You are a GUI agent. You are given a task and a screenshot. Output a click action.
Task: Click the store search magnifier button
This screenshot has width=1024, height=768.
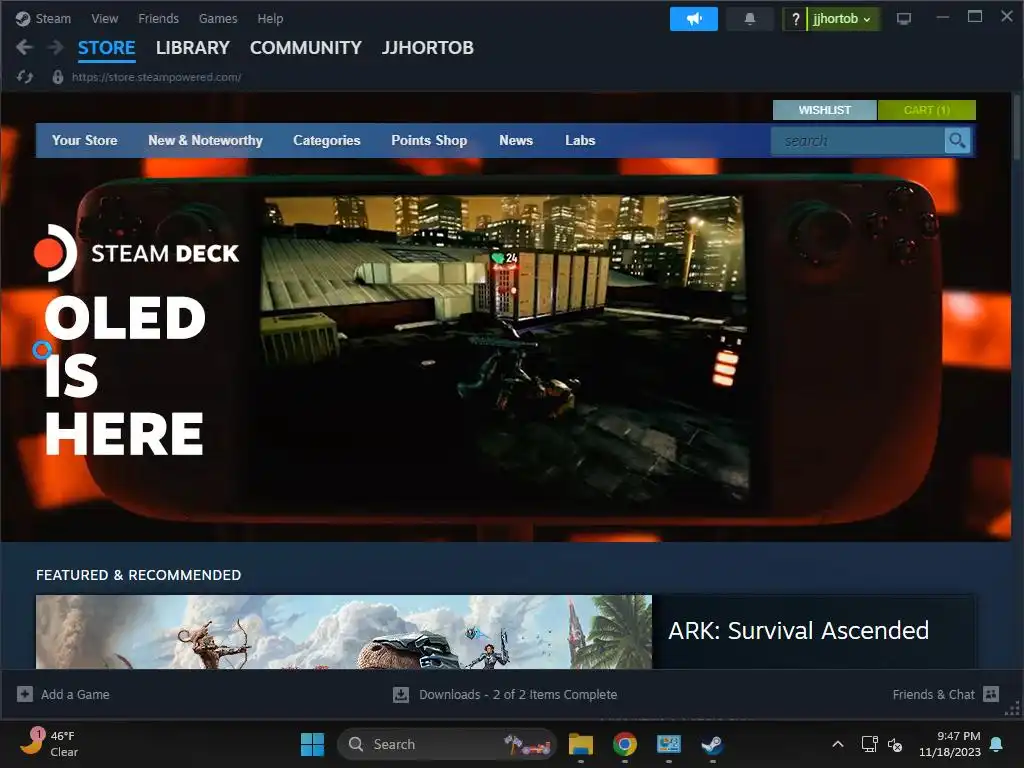(x=957, y=140)
